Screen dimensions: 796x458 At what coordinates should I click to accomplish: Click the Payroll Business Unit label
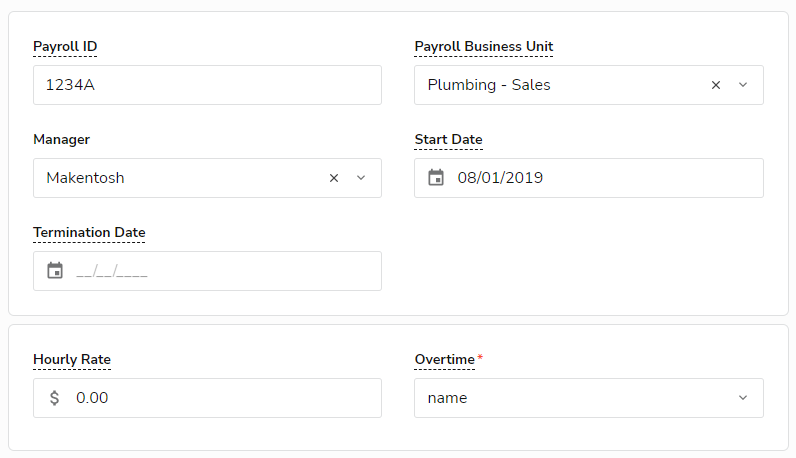pyautogui.click(x=483, y=46)
